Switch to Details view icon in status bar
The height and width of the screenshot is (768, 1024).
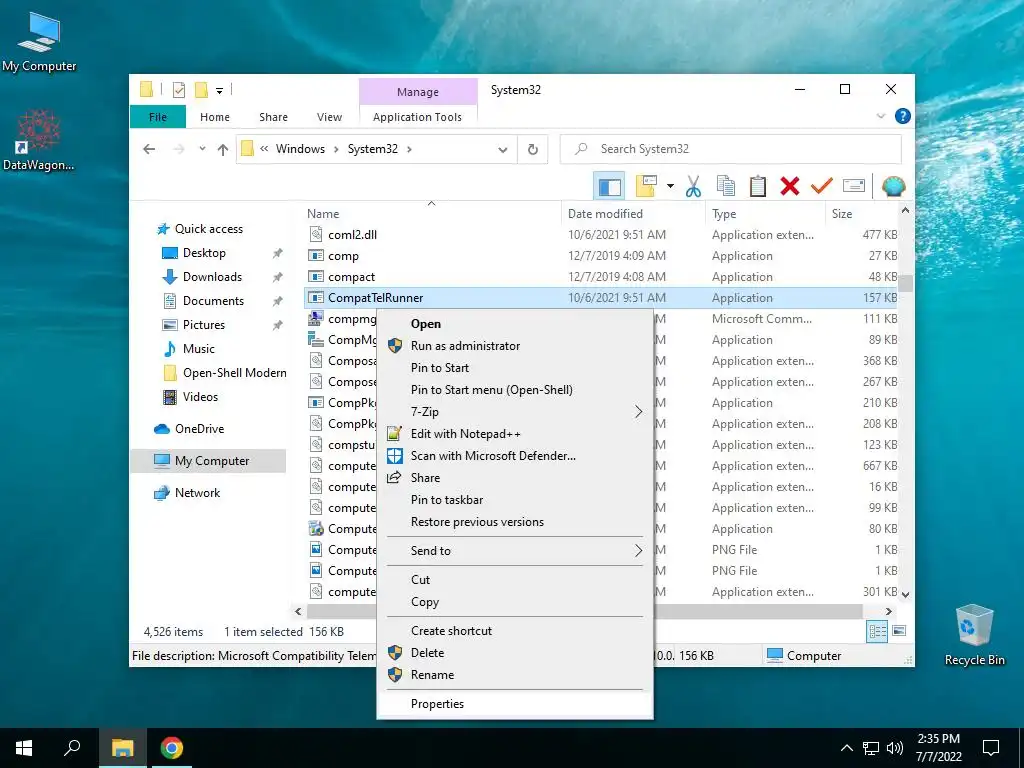(x=877, y=631)
